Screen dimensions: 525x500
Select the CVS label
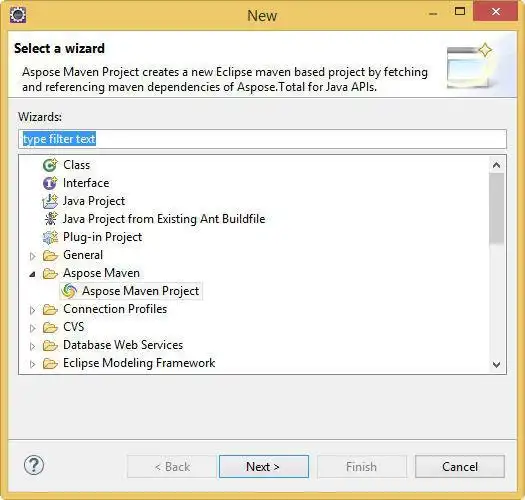(x=74, y=327)
